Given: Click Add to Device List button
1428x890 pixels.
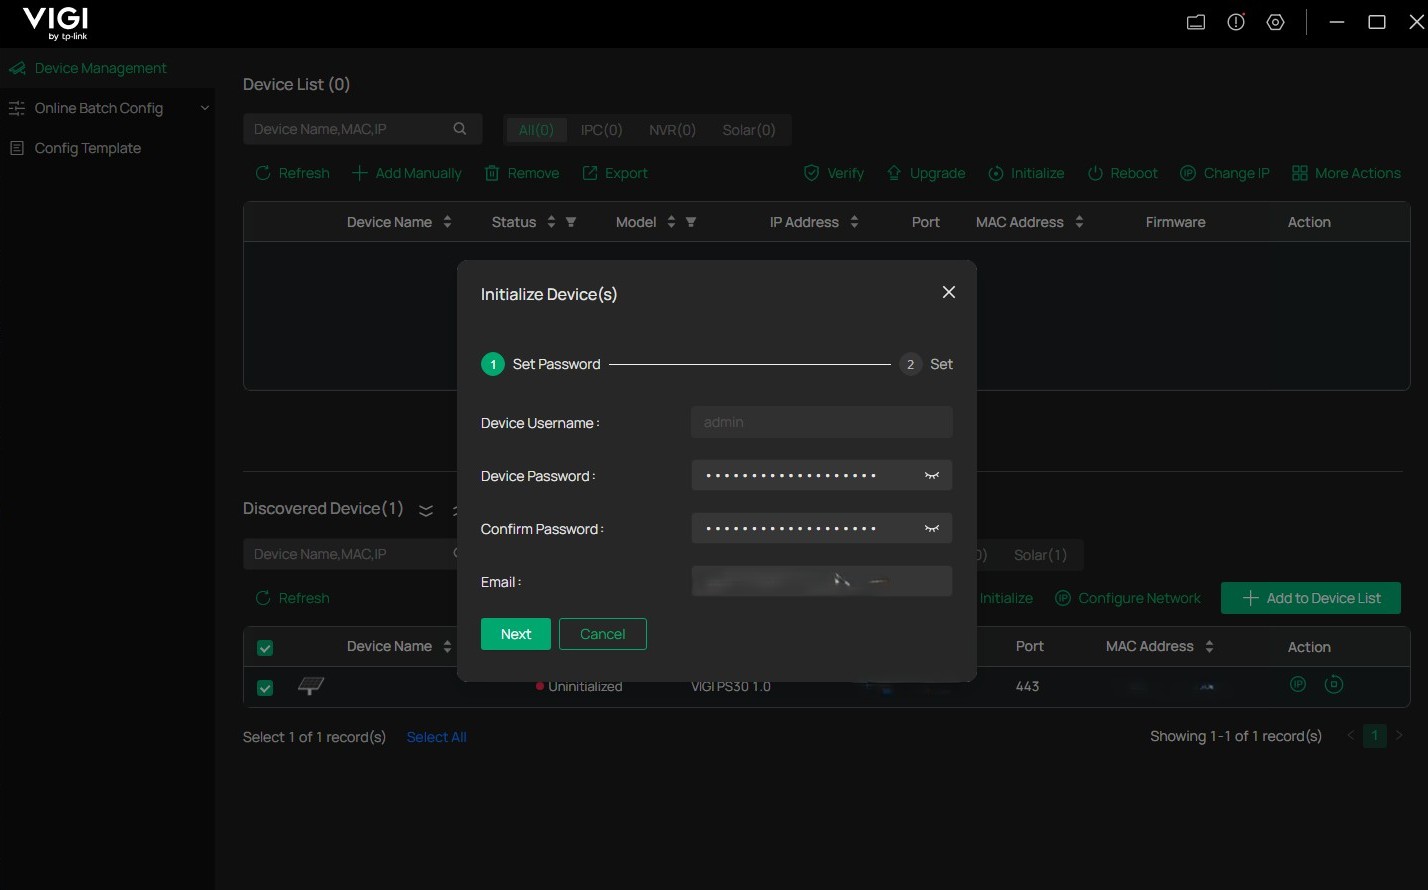Looking at the screenshot, I should 1311,598.
